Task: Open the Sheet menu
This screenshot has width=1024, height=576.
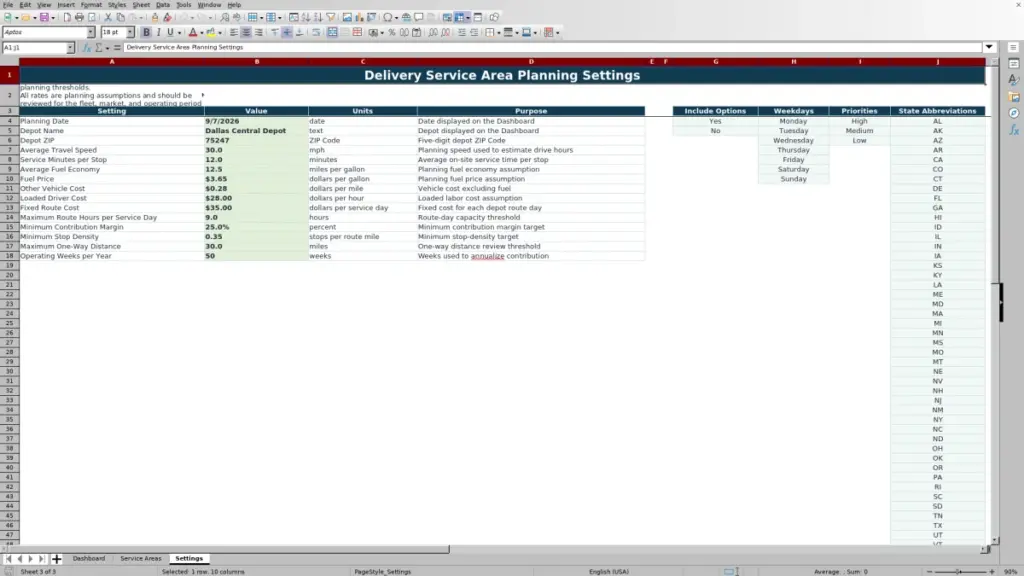Action: (x=141, y=5)
